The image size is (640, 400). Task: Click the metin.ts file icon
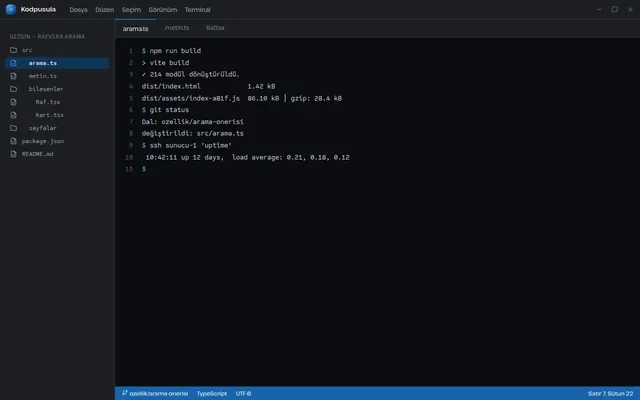[13, 76]
